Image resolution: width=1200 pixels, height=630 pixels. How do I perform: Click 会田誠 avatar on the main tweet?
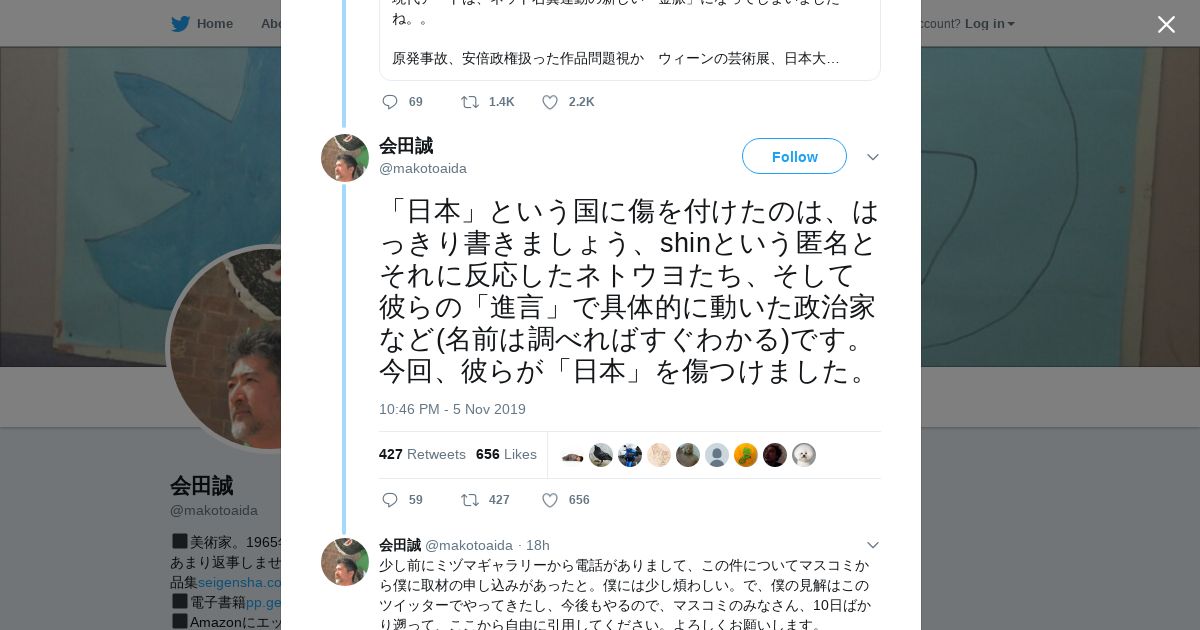pyautogui.click(x=345, y=158)
